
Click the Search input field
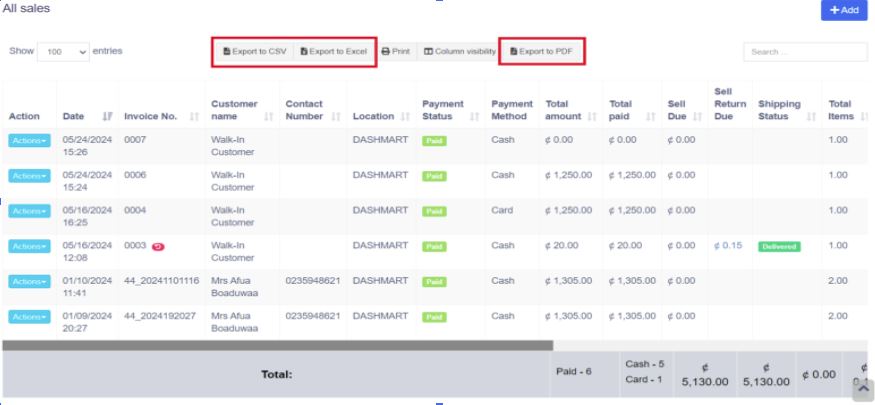(x=805, y=52)
